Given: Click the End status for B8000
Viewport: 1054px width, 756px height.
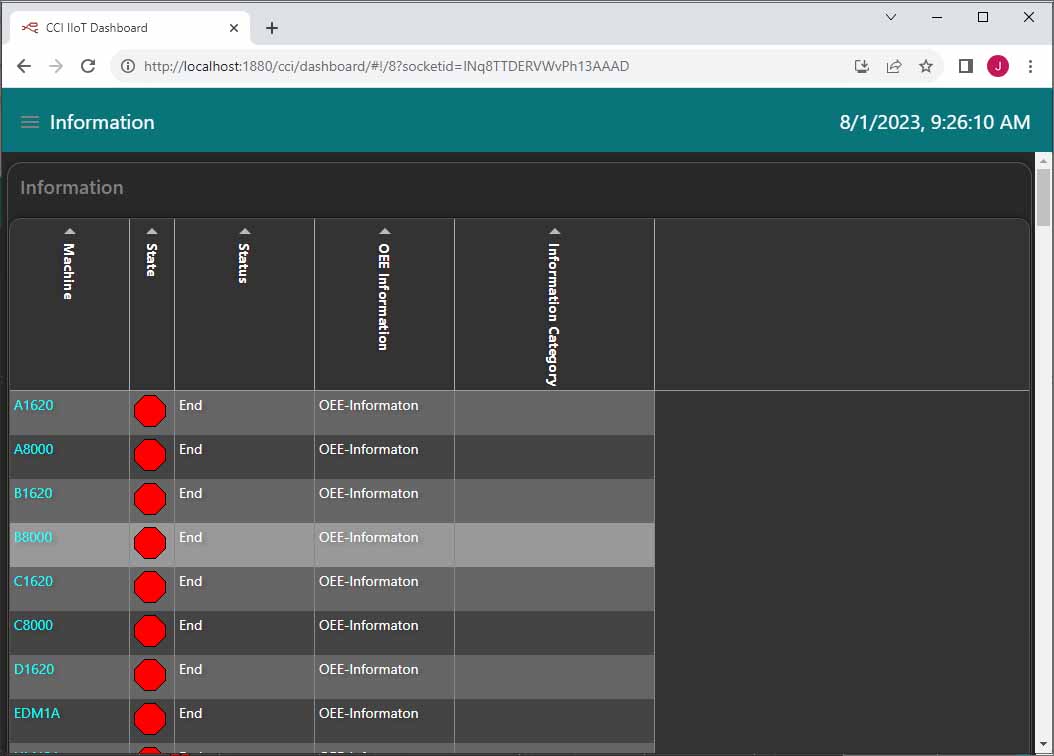Looking at the screenshot, I should point(191,538).
